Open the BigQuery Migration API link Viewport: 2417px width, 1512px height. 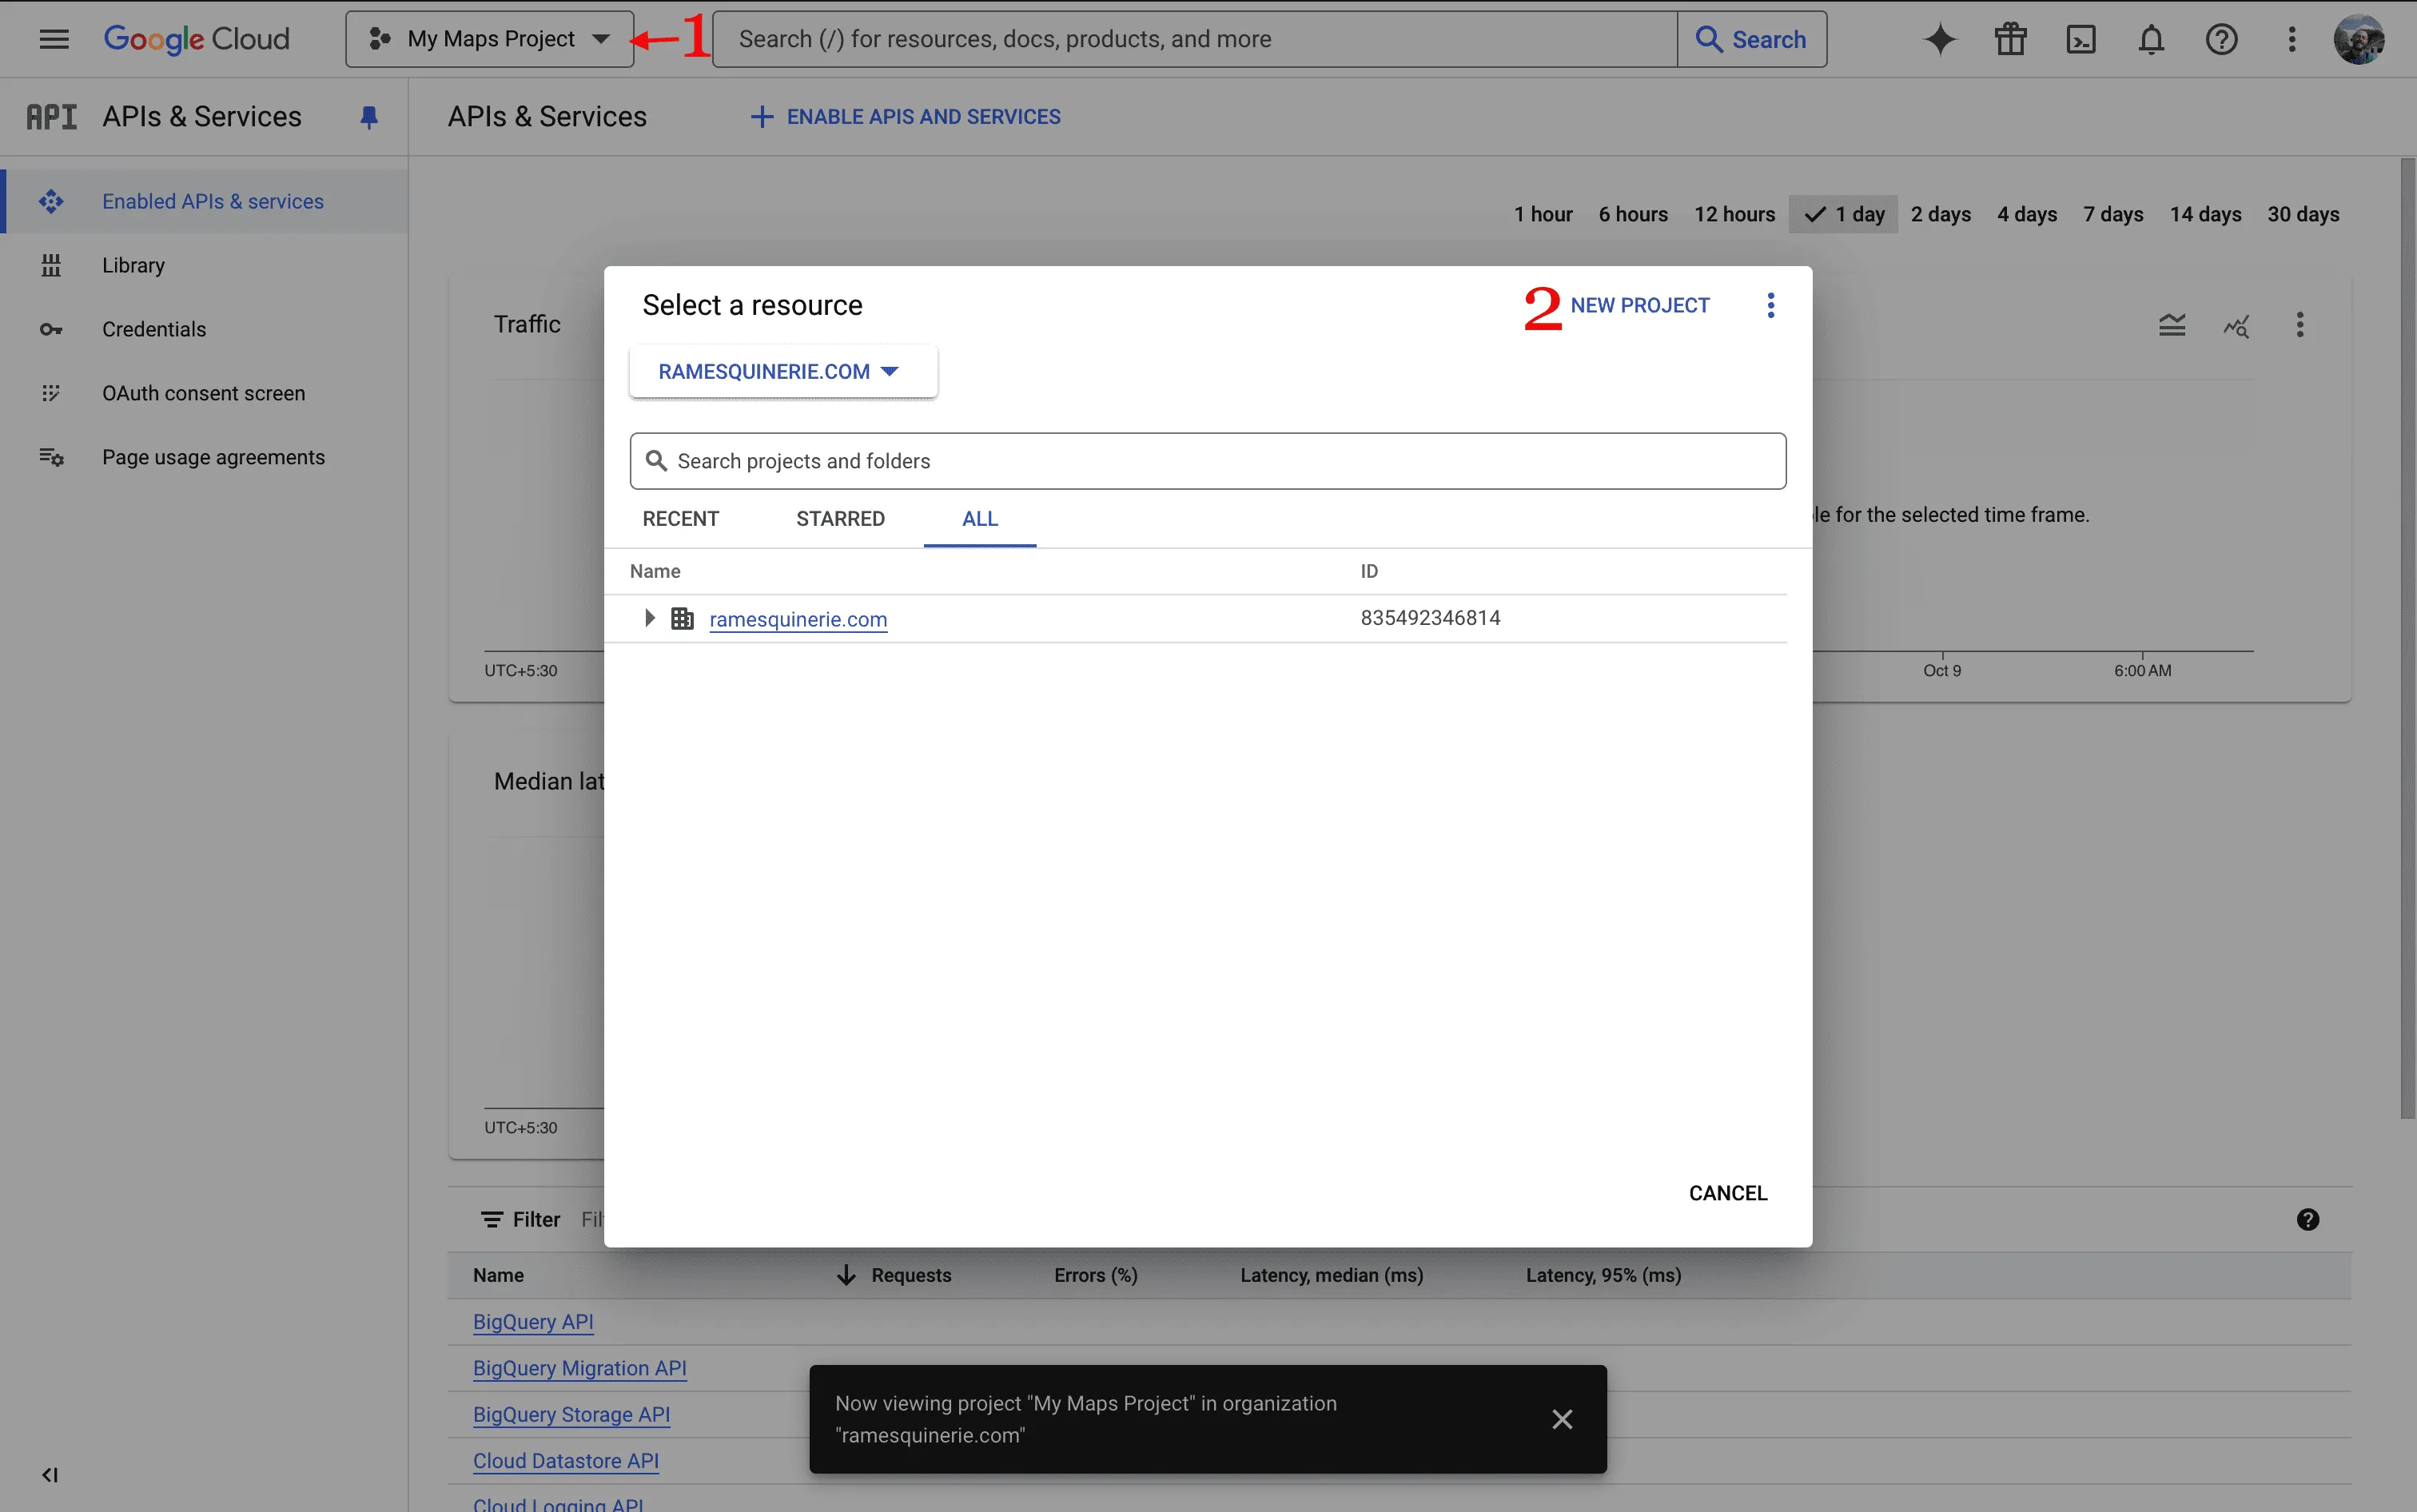[x=580, y=1368]
